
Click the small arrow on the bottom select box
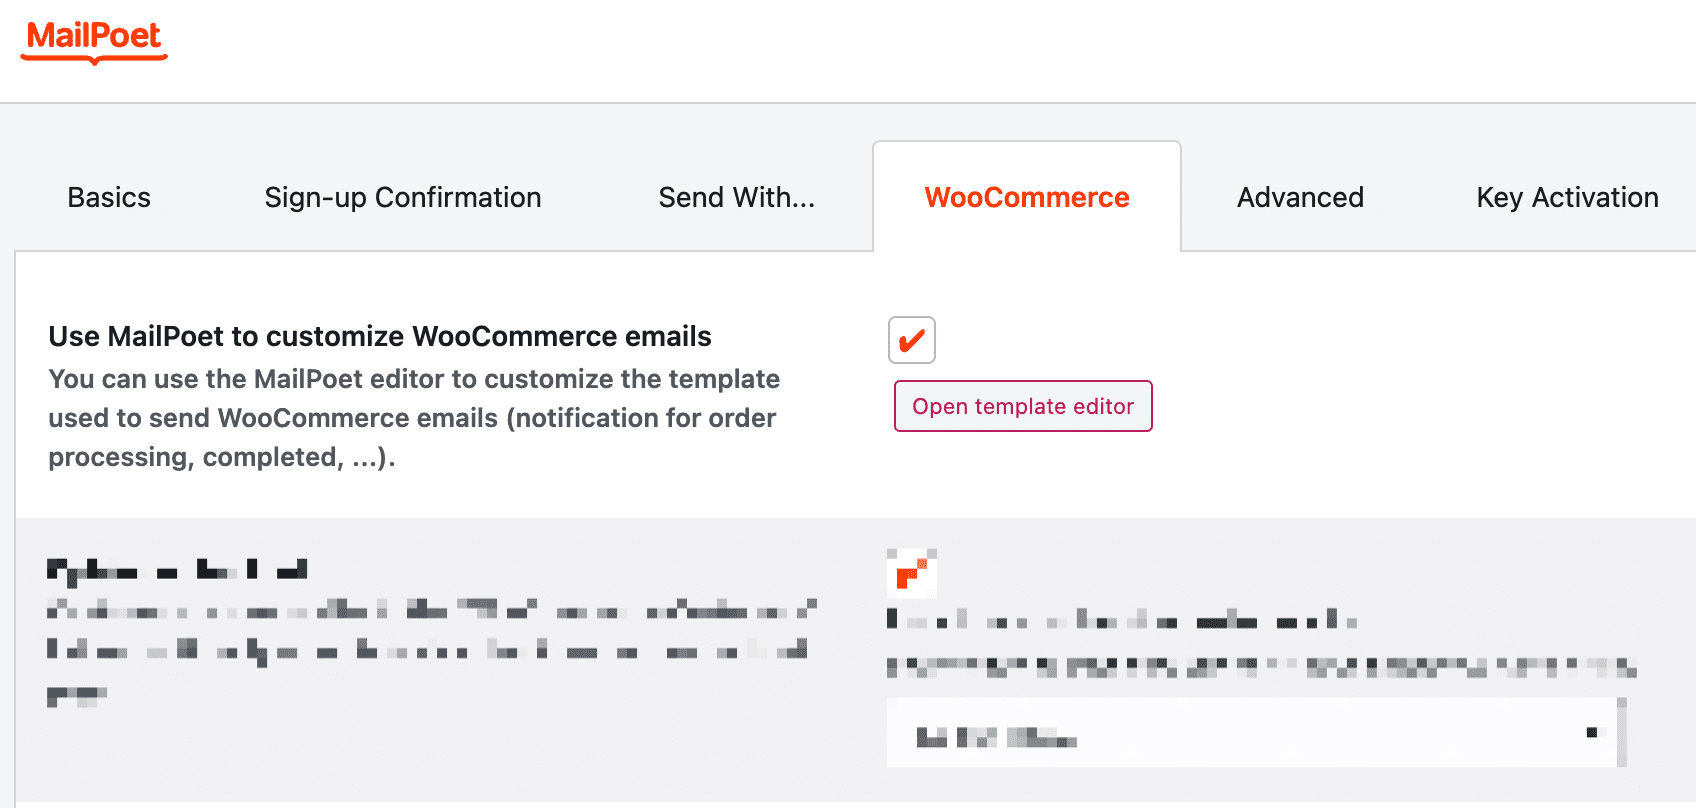tap(1591, 733)
